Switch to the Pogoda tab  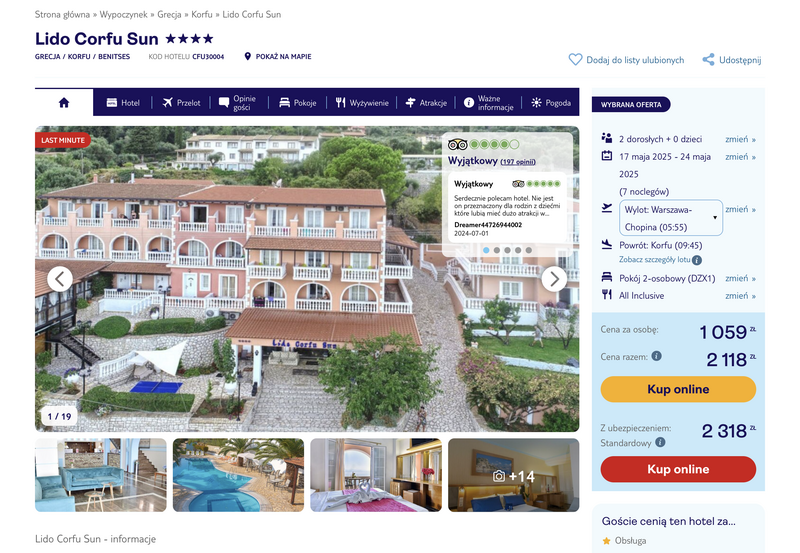tap(551, 103)
